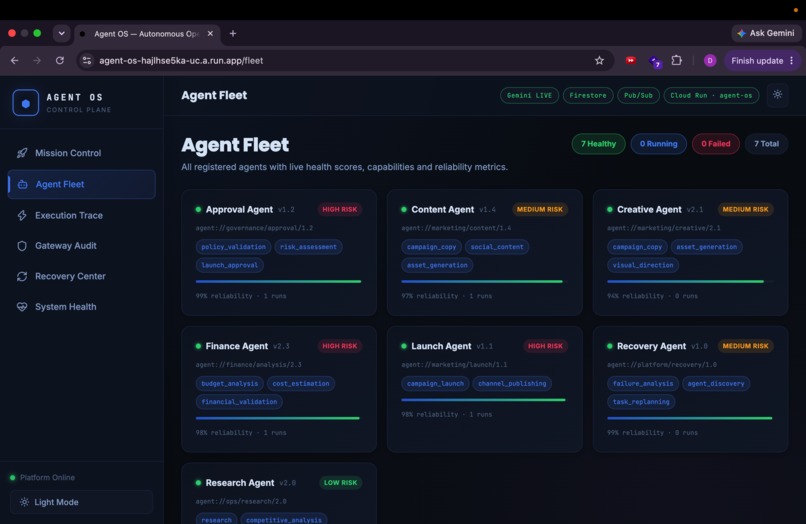Click the Gemini LIVE status badge
Image resolution: width=806 pixels, height=524 pixels.
(529, 95)
